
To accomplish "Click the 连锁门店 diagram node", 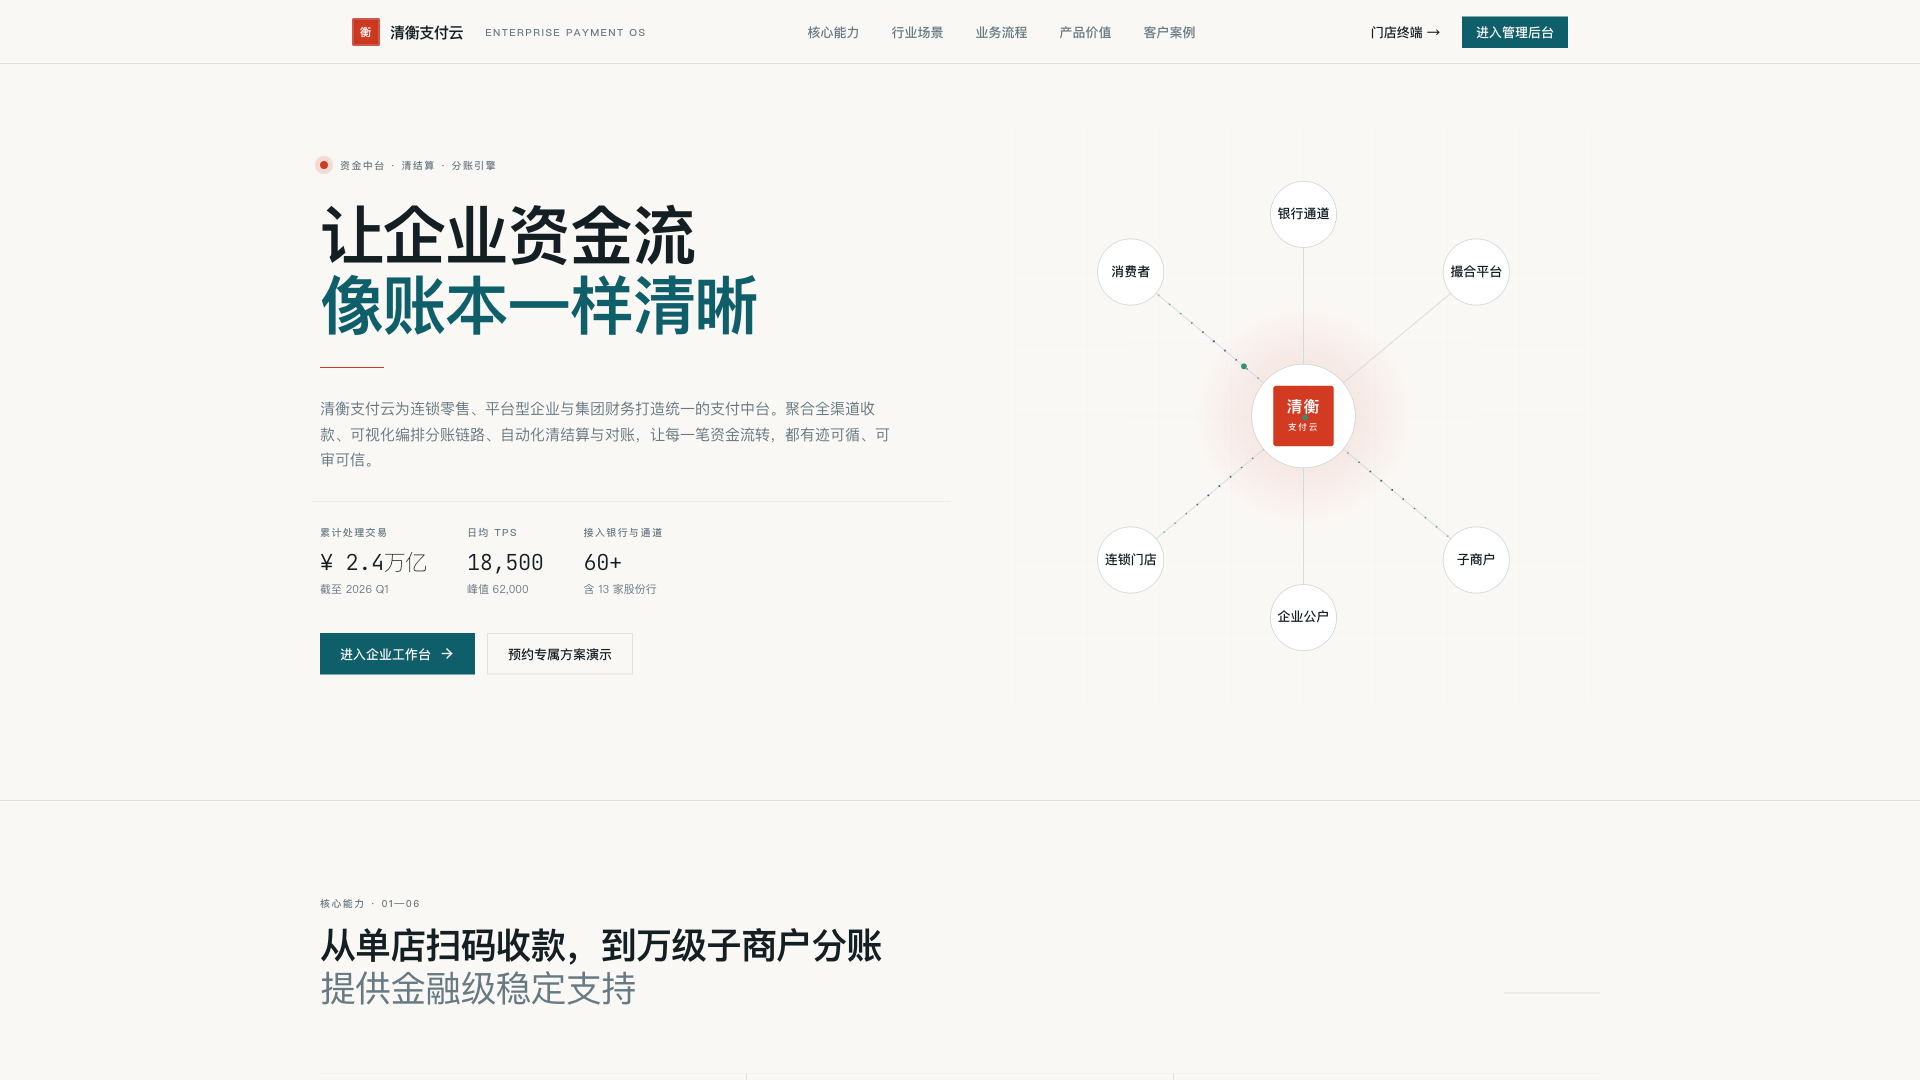I will pos(1130,560).
